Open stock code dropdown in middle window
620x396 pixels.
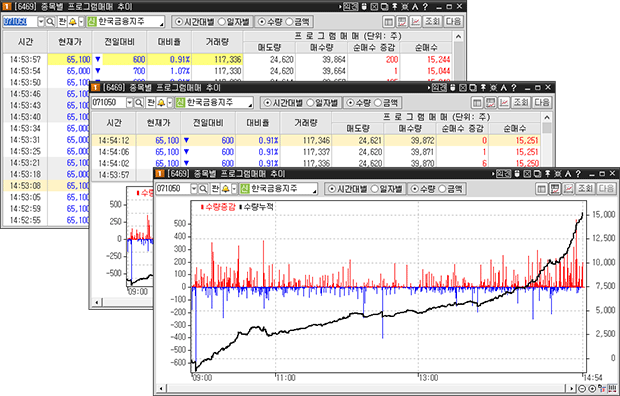click(x=129, y=103)
